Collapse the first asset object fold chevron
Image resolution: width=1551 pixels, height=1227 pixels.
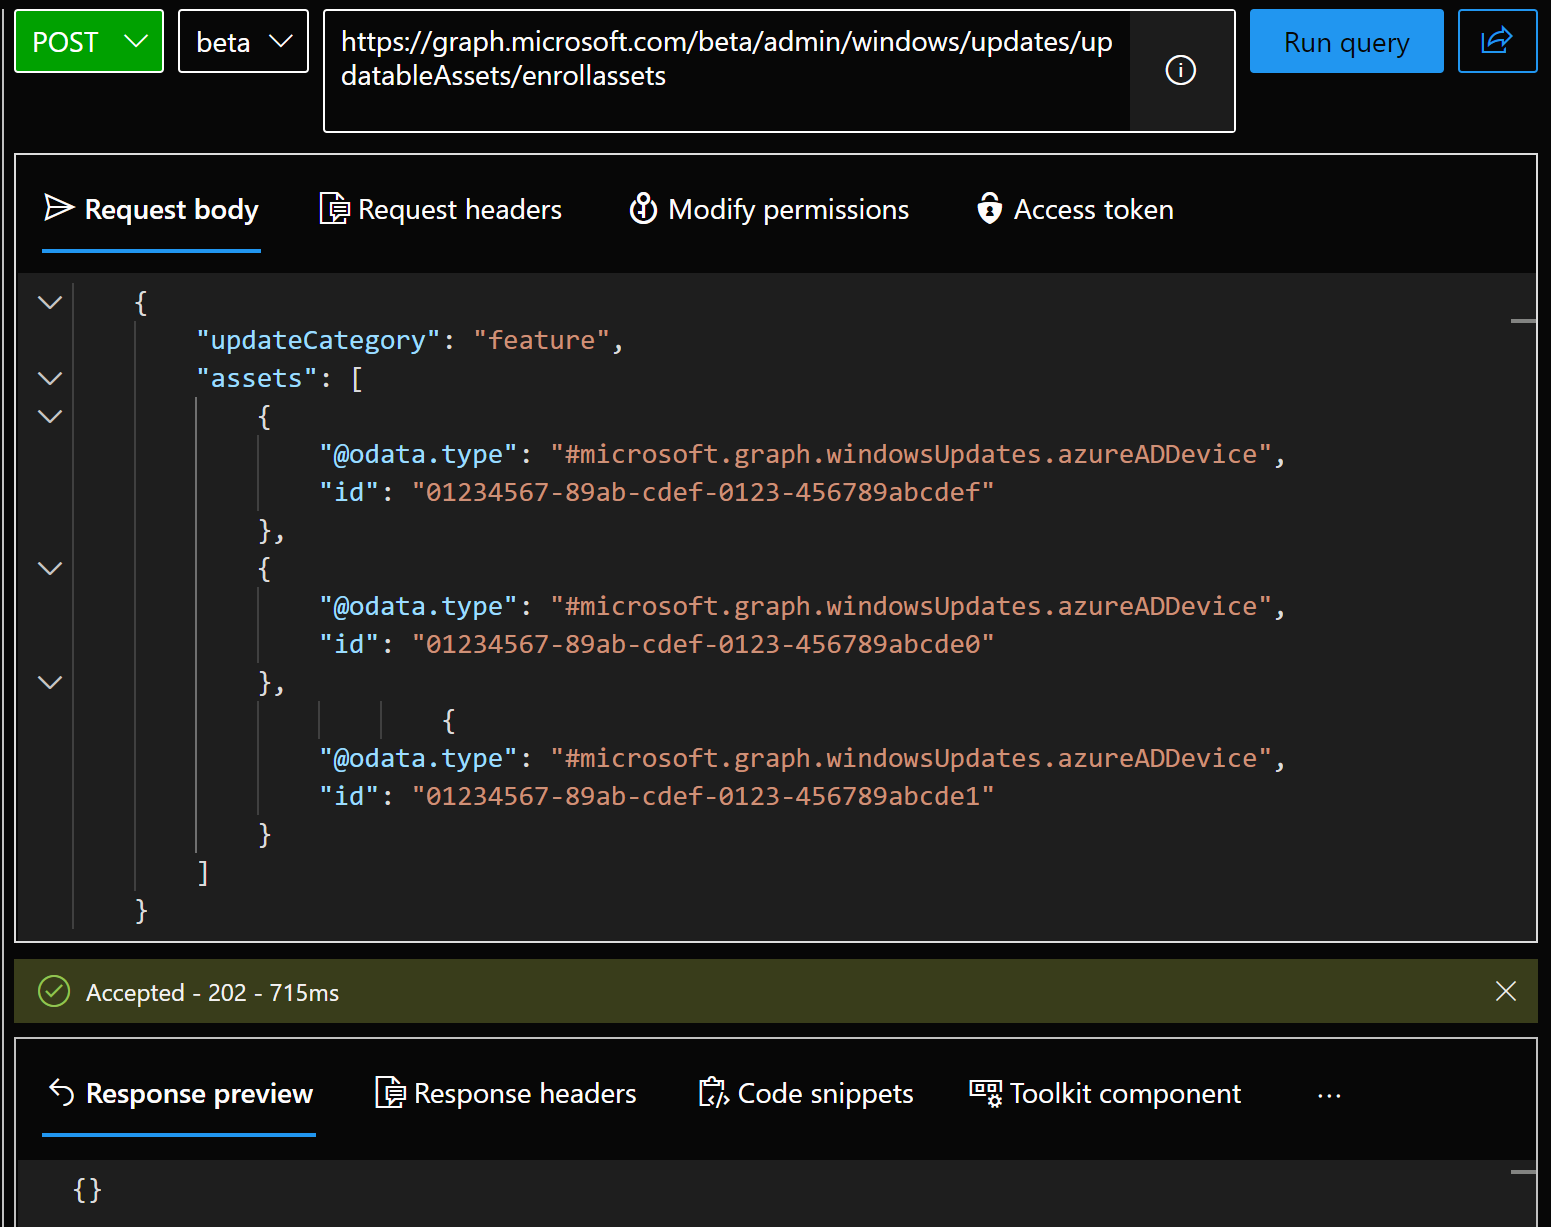50,416
